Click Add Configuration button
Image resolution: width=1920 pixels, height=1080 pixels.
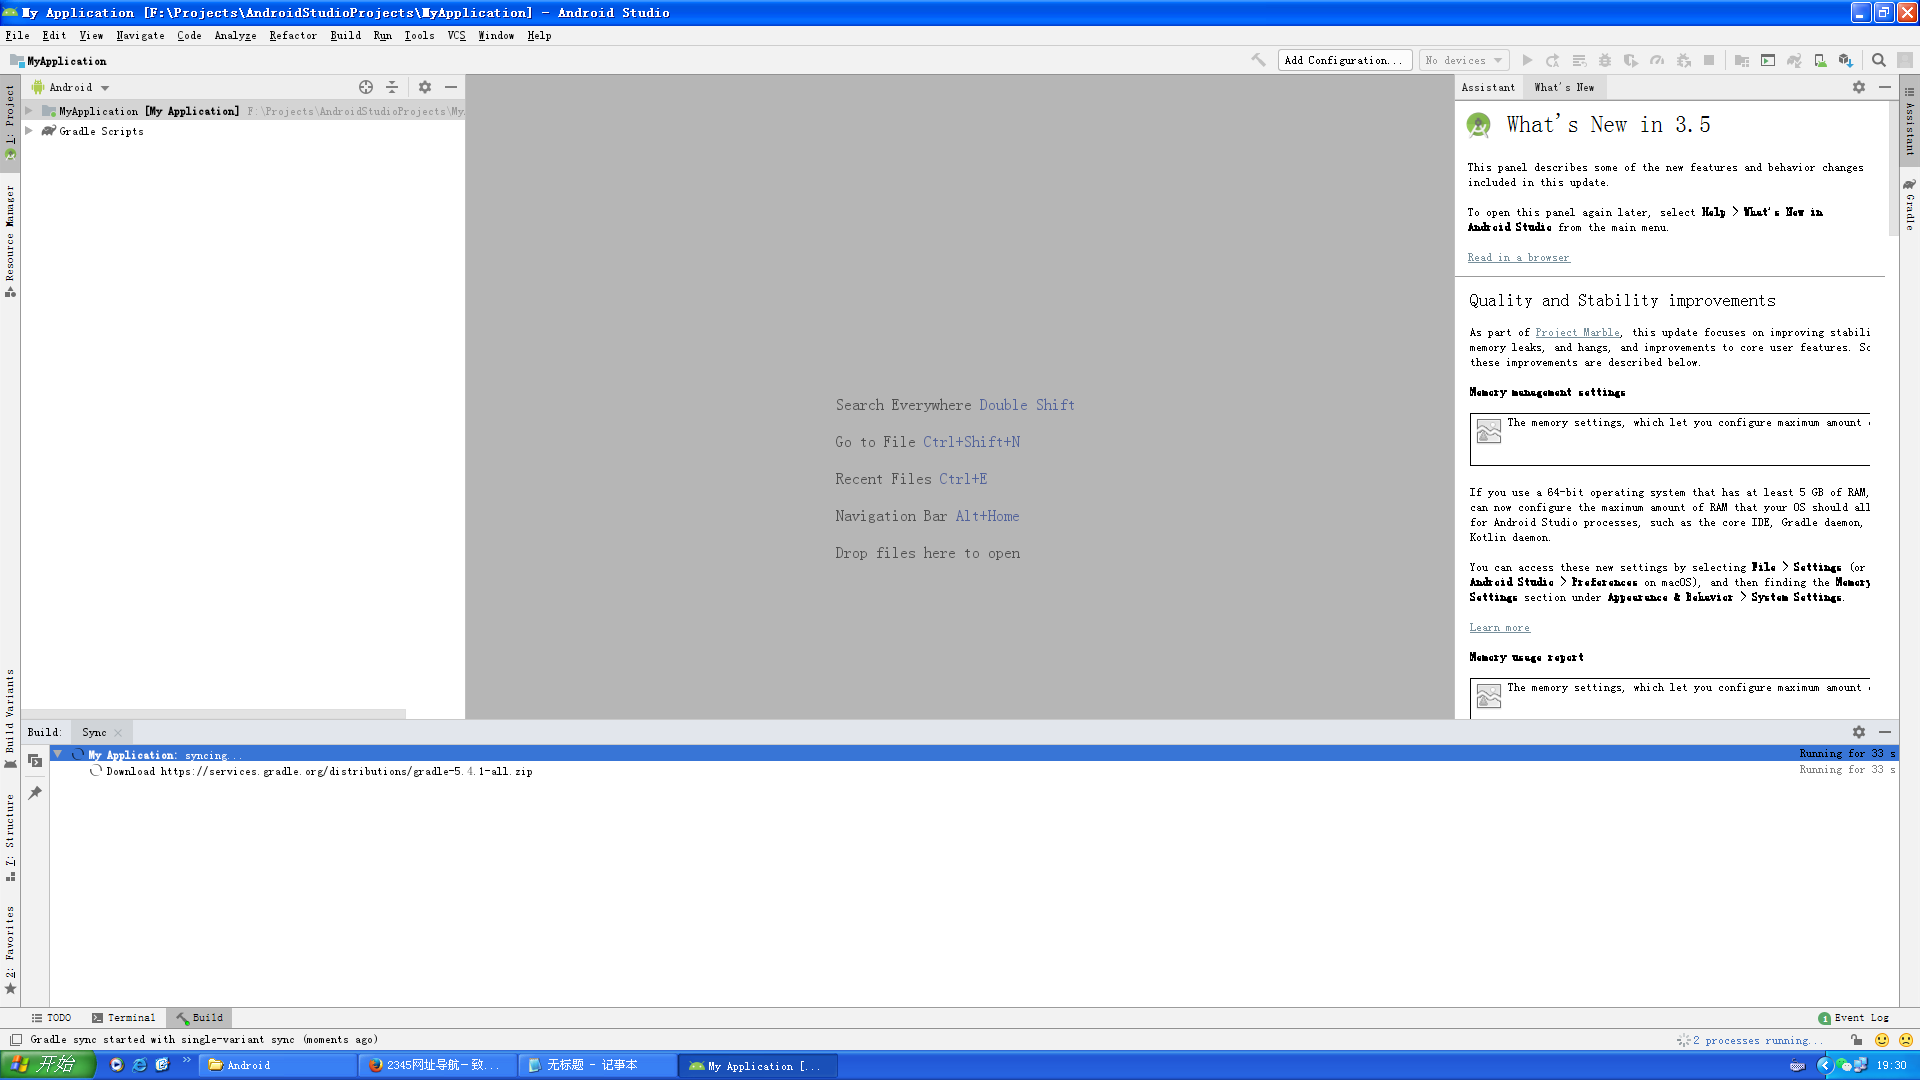tap(1344, 60)
